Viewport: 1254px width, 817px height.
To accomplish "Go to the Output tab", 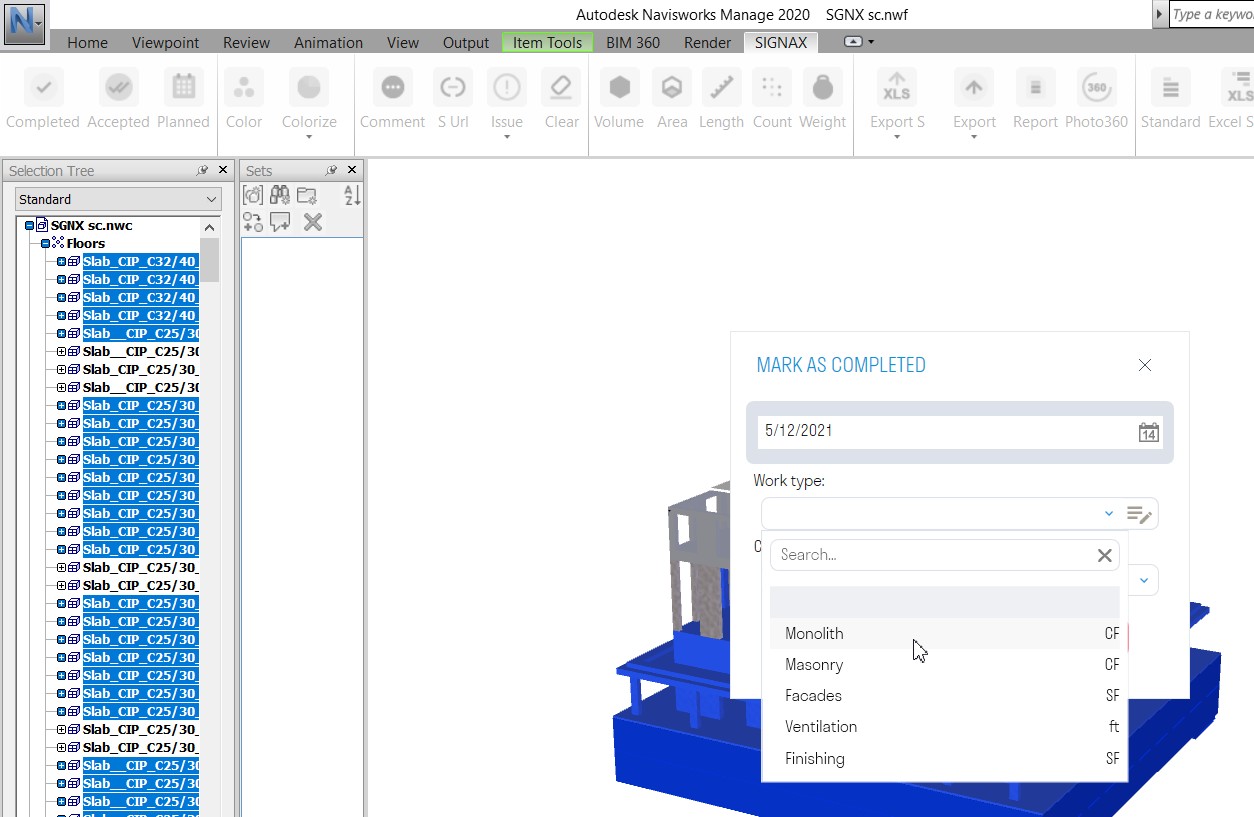I will click(466, 42).
